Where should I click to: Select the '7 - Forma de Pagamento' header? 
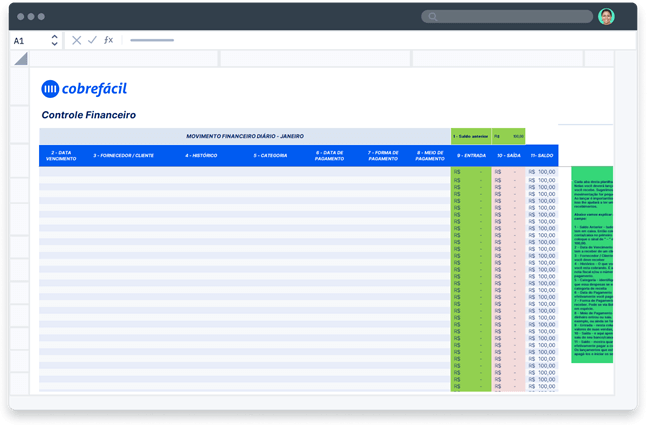point(383,156)
